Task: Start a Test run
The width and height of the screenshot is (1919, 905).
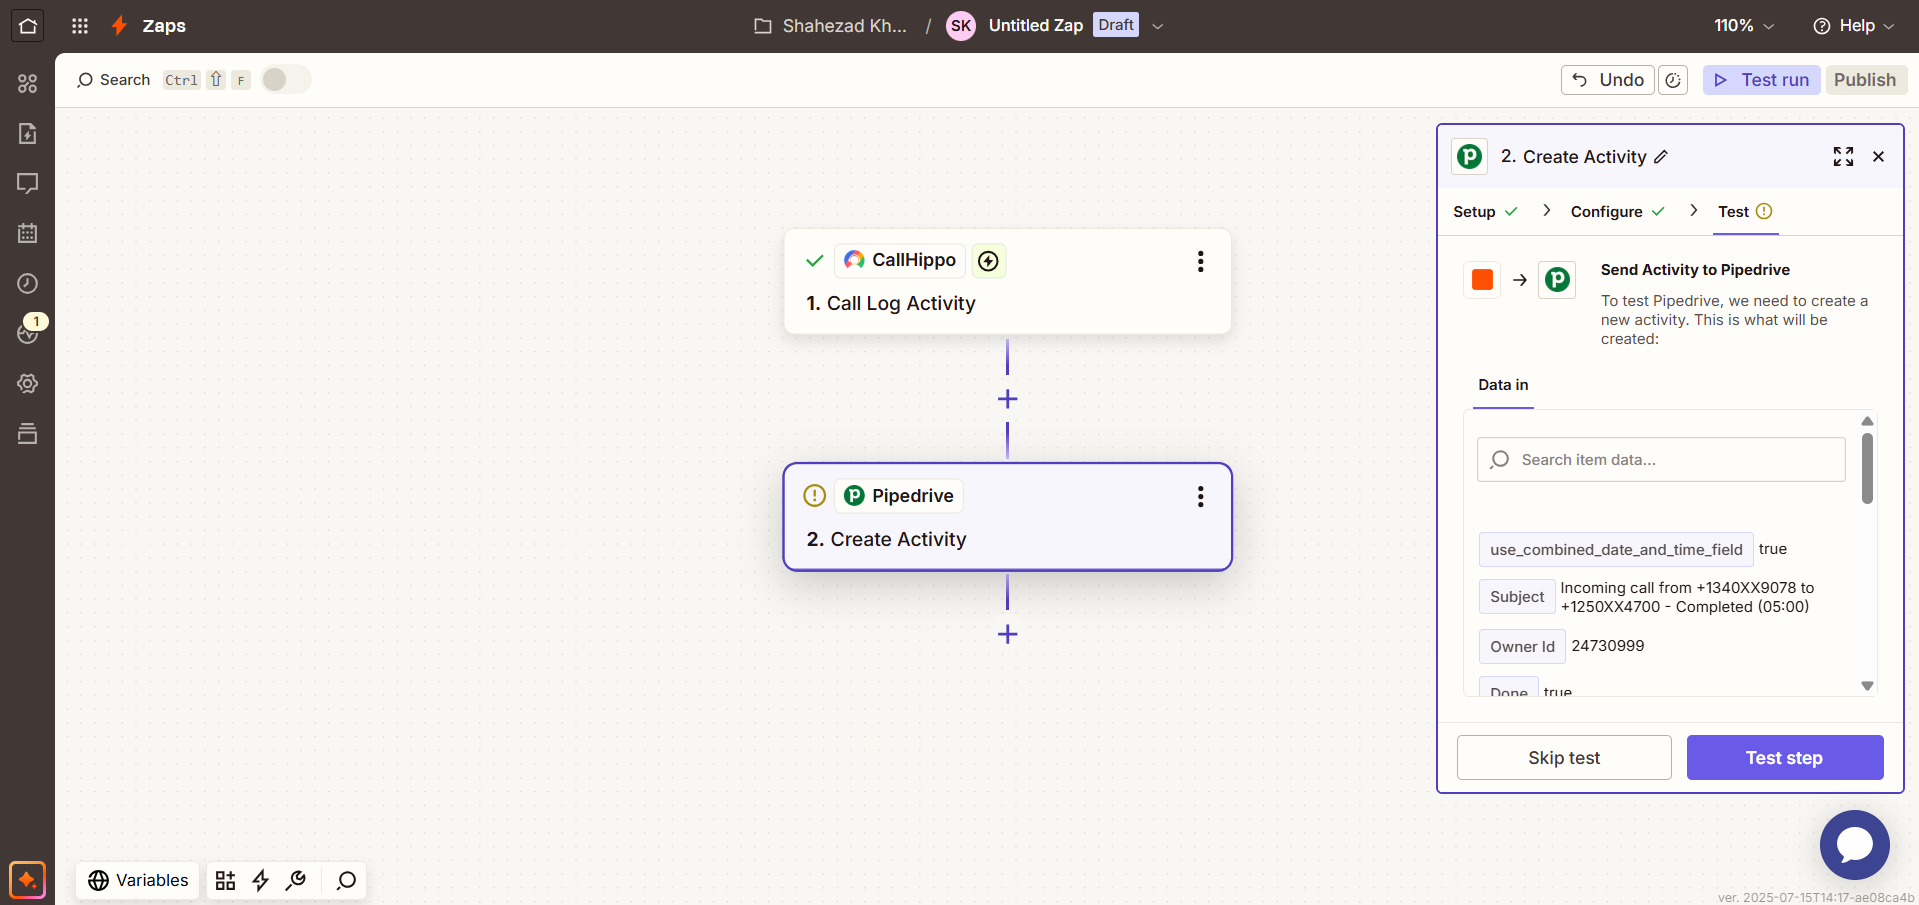Action: (1761, 80)
